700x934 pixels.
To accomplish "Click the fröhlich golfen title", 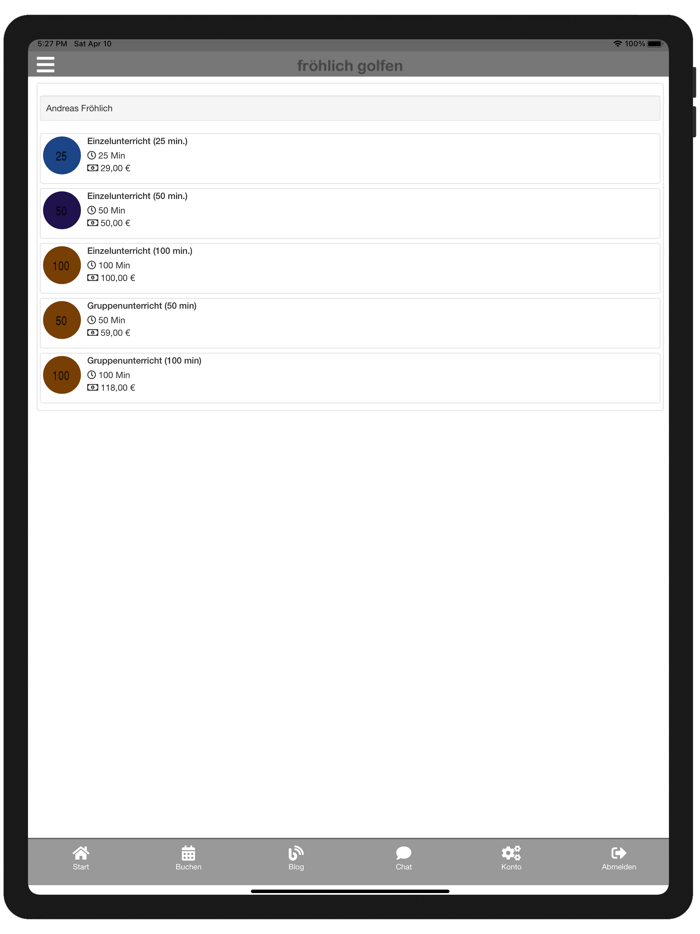I will pos(350,66).
